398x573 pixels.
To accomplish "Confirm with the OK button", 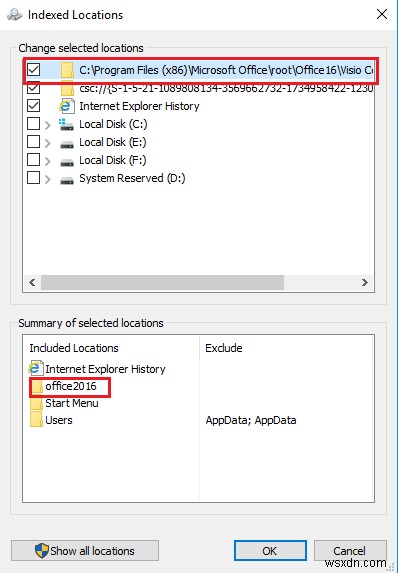I will pos(270,550).
